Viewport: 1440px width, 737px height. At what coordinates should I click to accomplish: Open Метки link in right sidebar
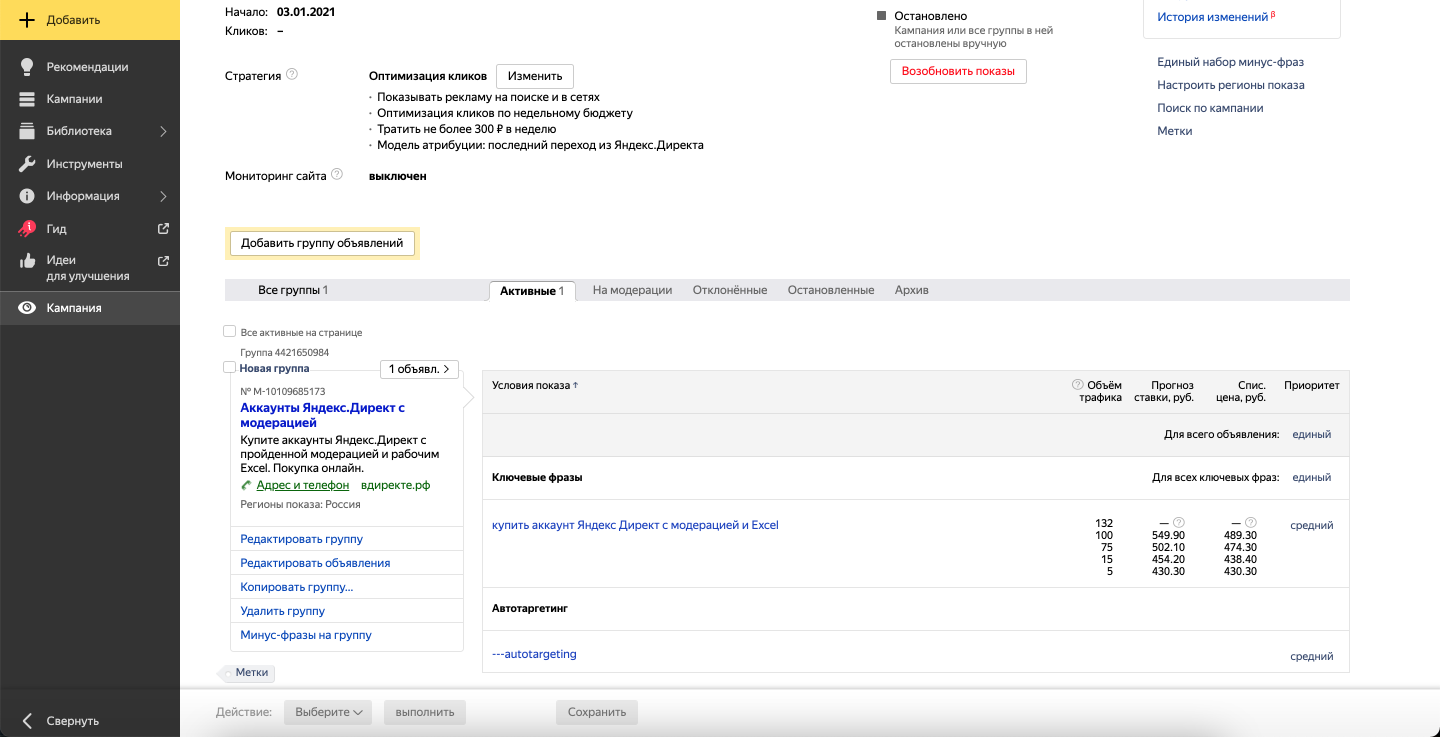[x=1174, y=131]
